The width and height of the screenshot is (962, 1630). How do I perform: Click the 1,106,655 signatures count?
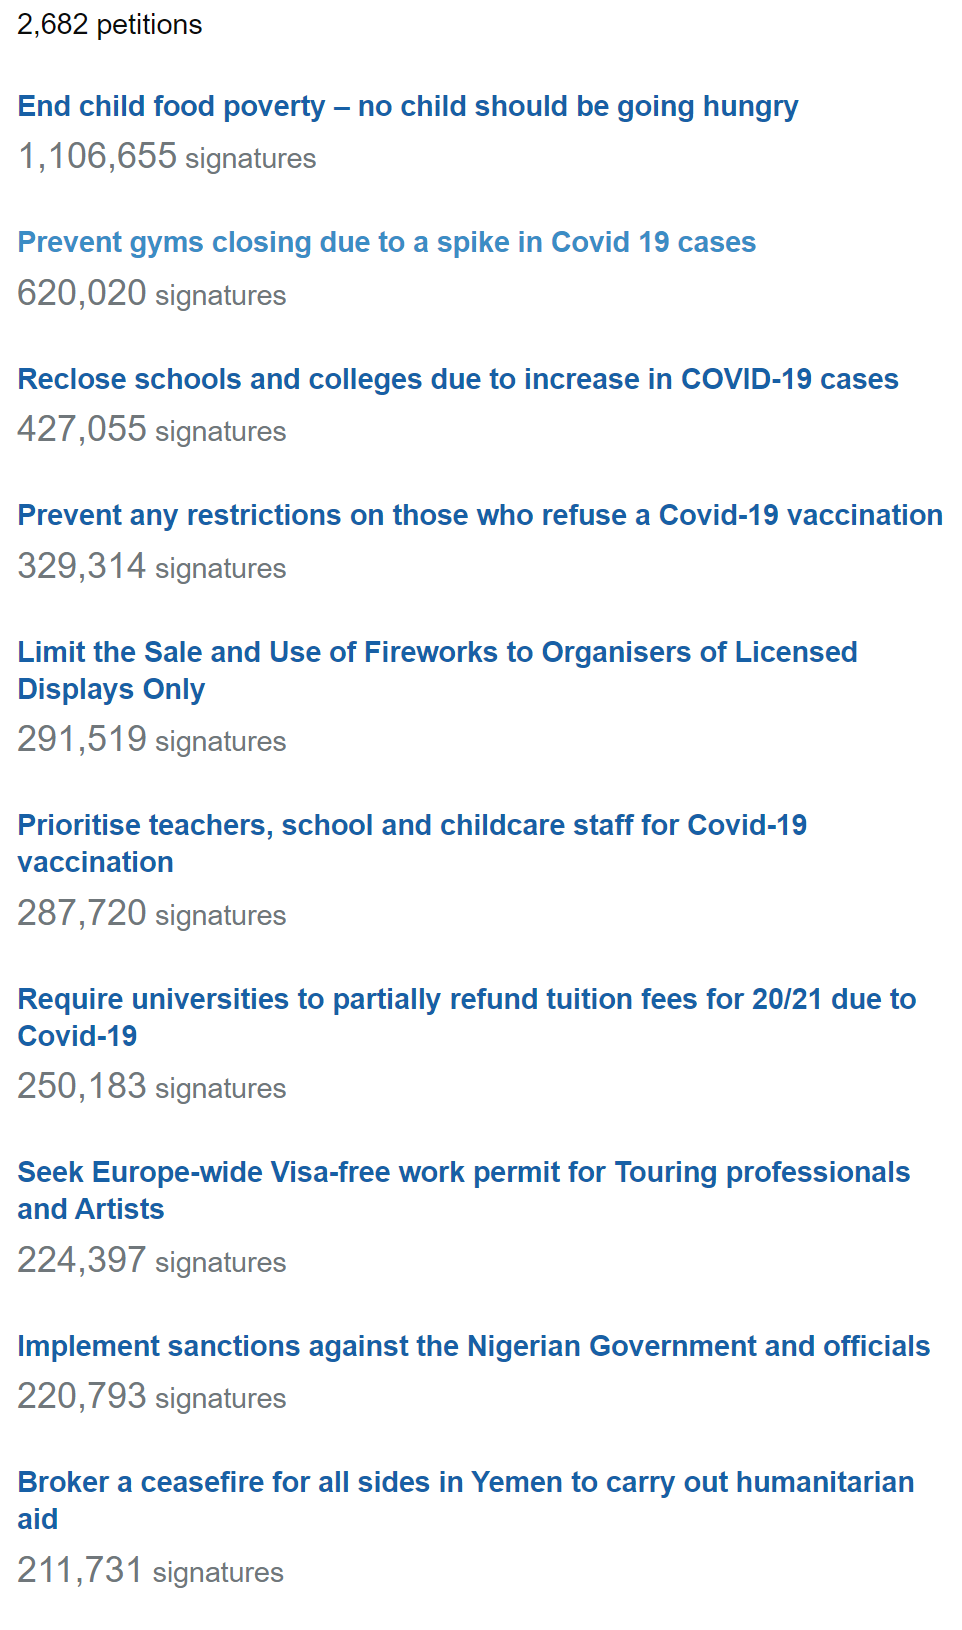pyautogui.click(x=166, y=158)
